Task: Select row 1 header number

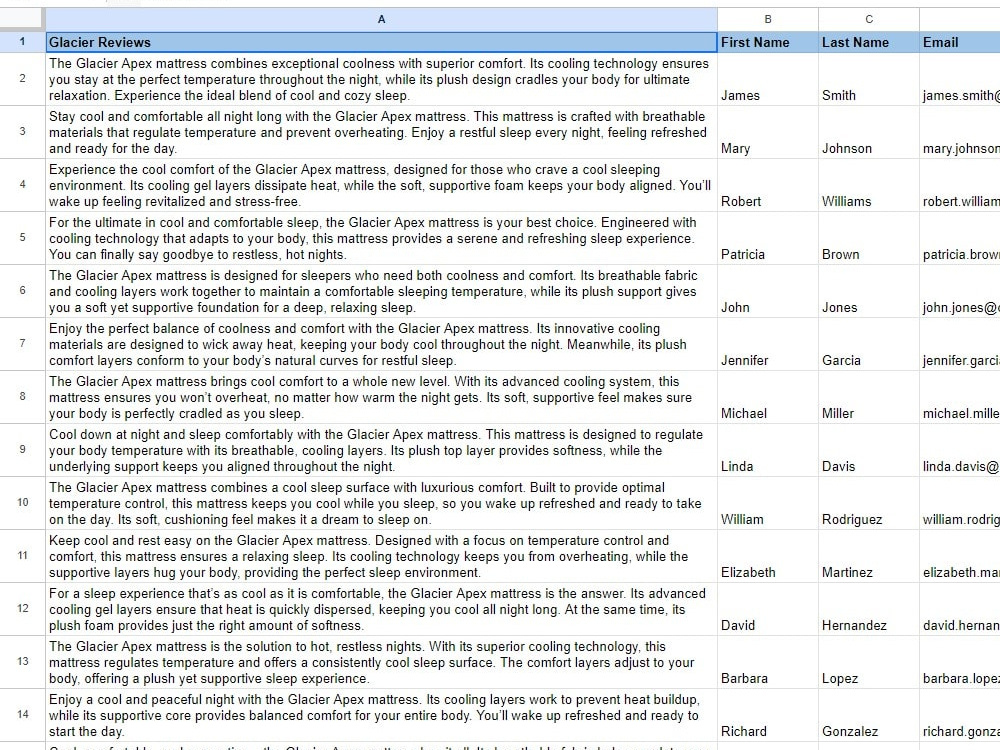Action: [22, 42]
